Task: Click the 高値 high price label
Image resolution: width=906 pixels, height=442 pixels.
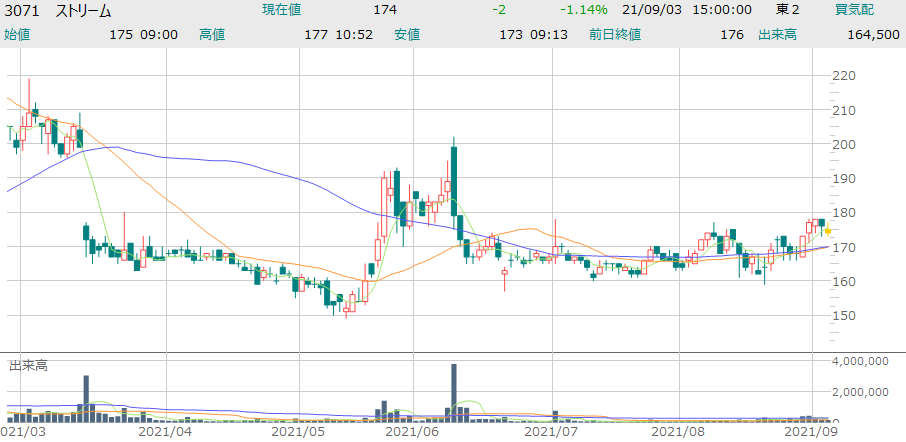Action: (212, 34)
